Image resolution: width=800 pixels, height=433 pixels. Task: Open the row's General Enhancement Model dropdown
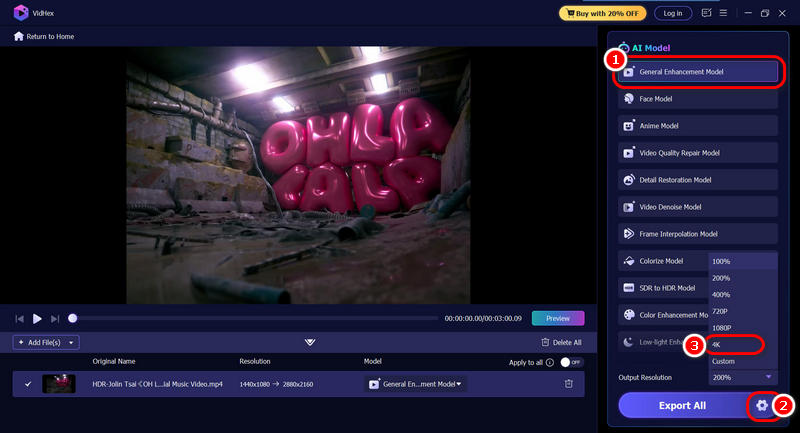417,384
